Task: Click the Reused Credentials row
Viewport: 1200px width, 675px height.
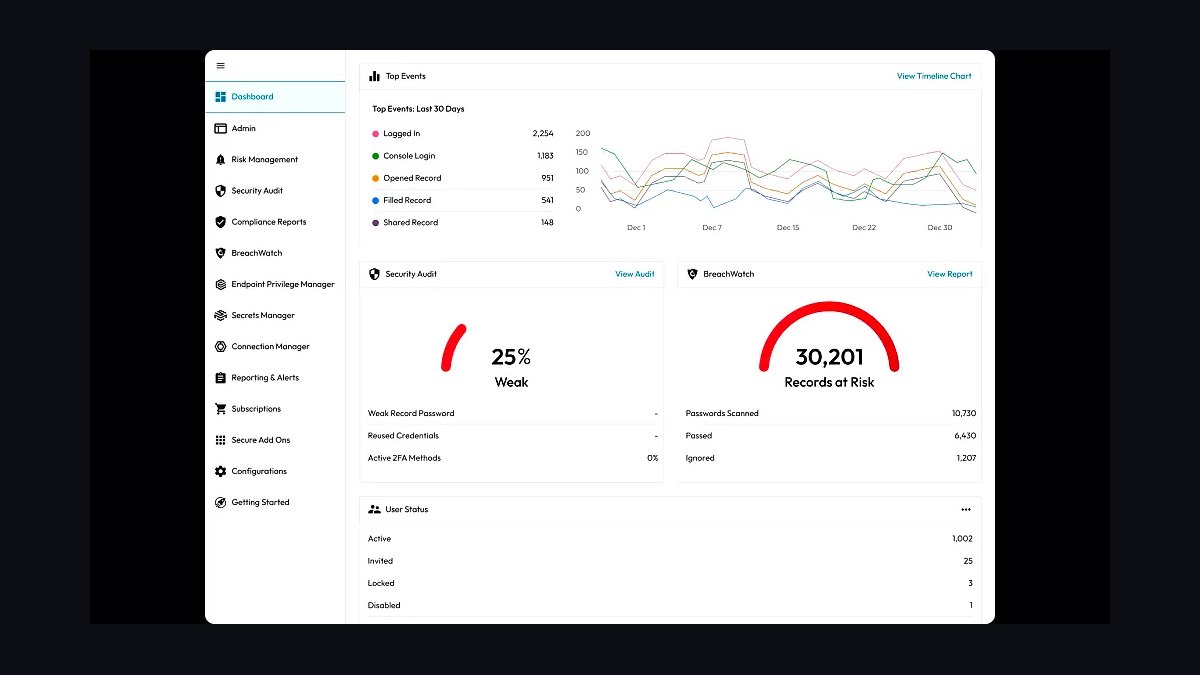Action: click(513, 436)
